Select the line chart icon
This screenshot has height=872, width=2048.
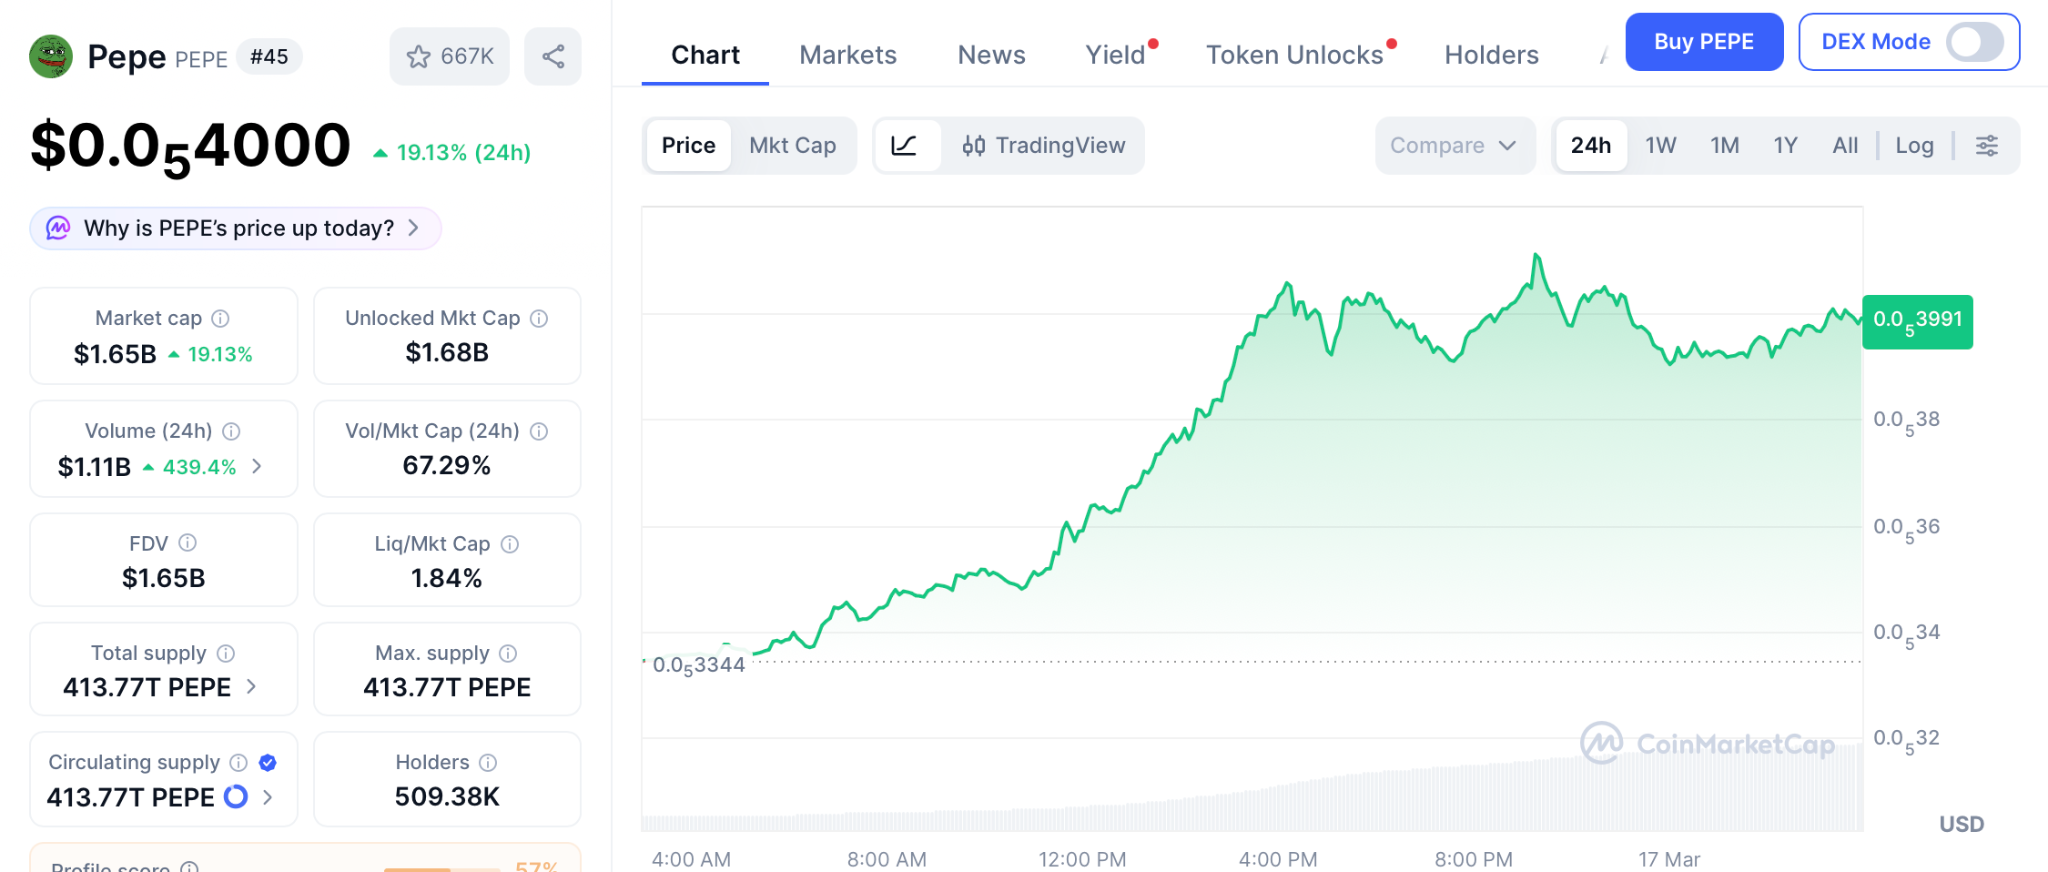coord(905,146)
